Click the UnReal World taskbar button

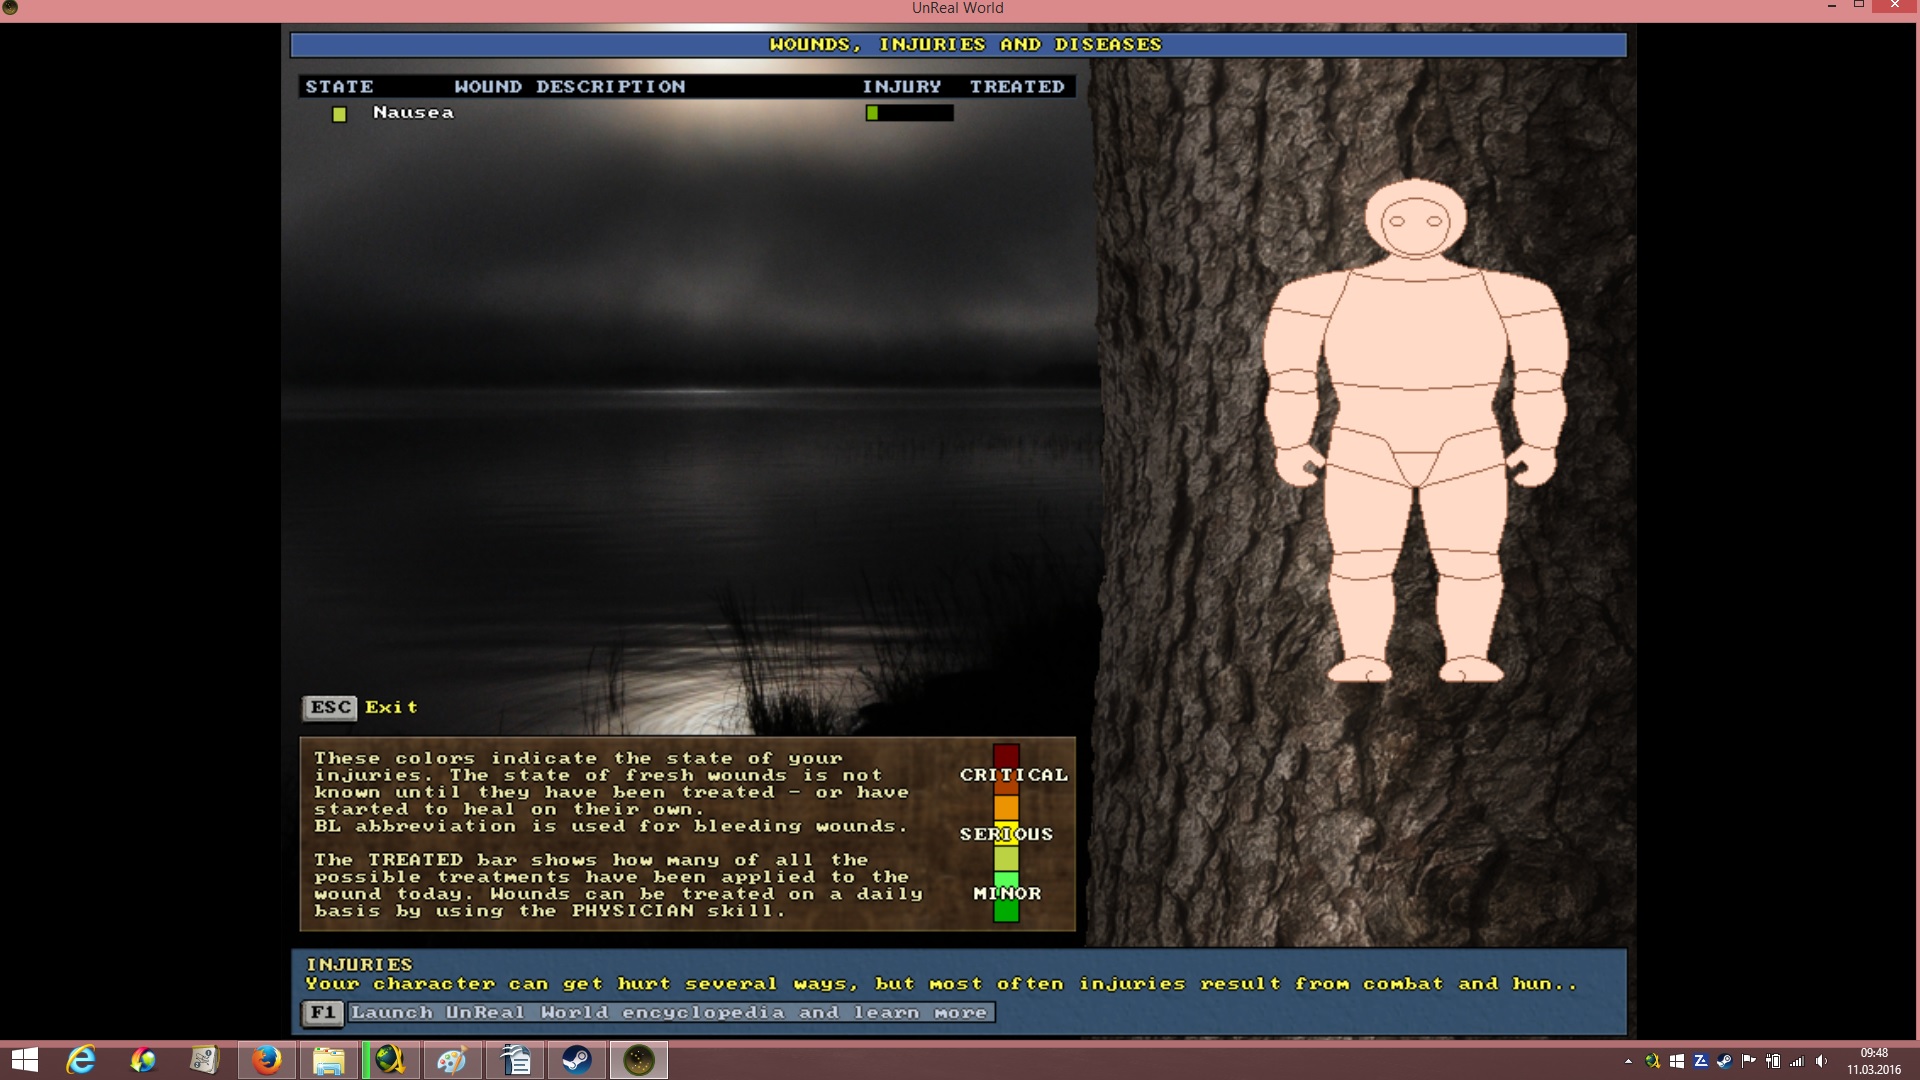point(638,1060)
